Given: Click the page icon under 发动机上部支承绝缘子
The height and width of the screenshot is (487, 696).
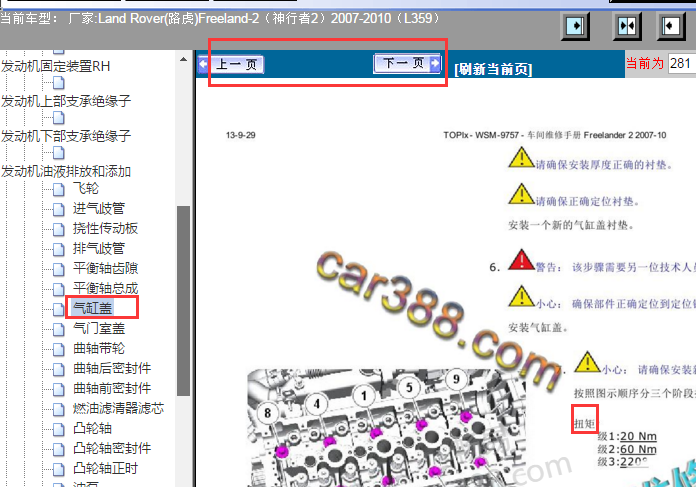Looking at the screenshot, I should 59,118.
